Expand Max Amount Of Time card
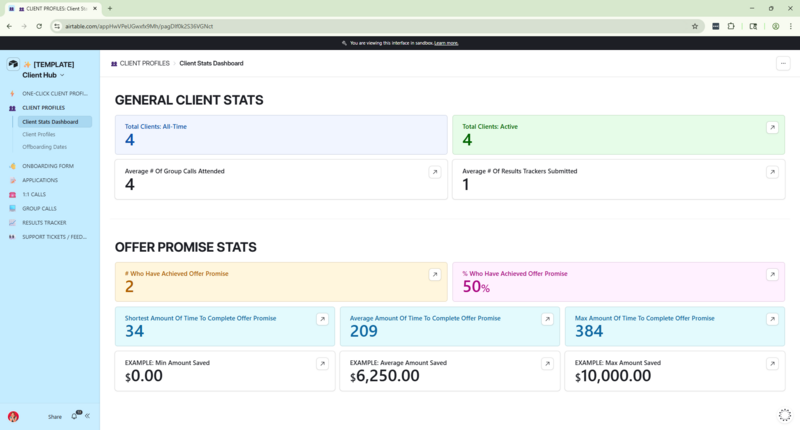Image resolution: width=800 pixels, height=430 pixels. click(x=772, y=319)
